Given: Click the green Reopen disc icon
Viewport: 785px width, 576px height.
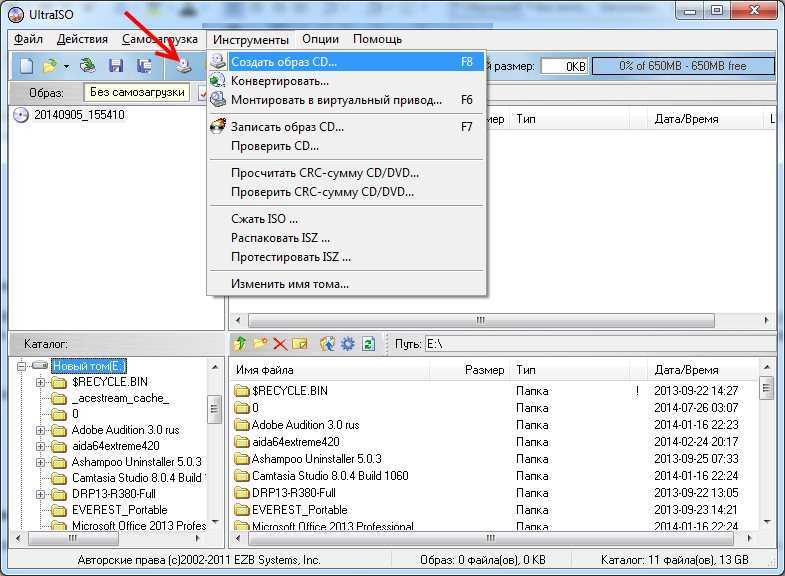Looking at the screenshot, I should click(x=88, y=66).
